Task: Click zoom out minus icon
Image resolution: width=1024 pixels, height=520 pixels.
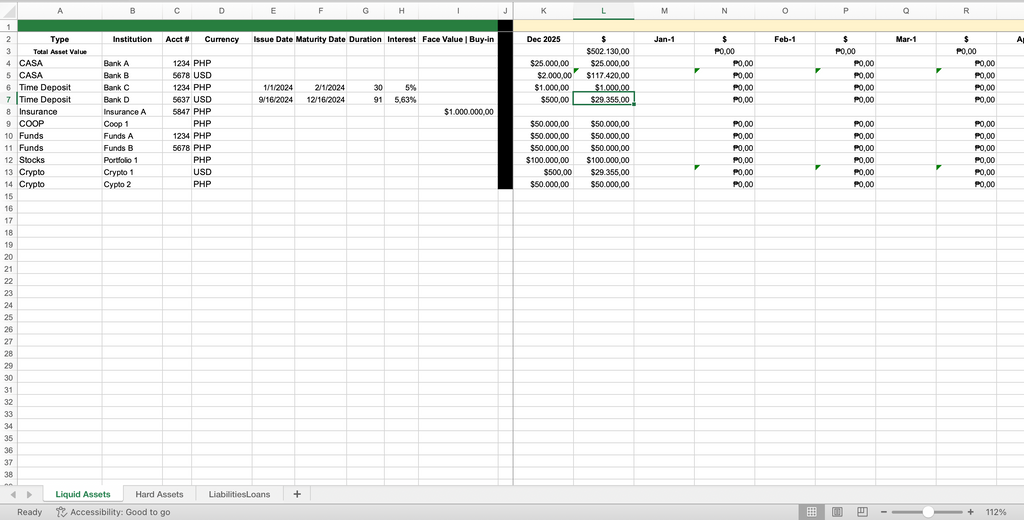Action: [884, 512]
